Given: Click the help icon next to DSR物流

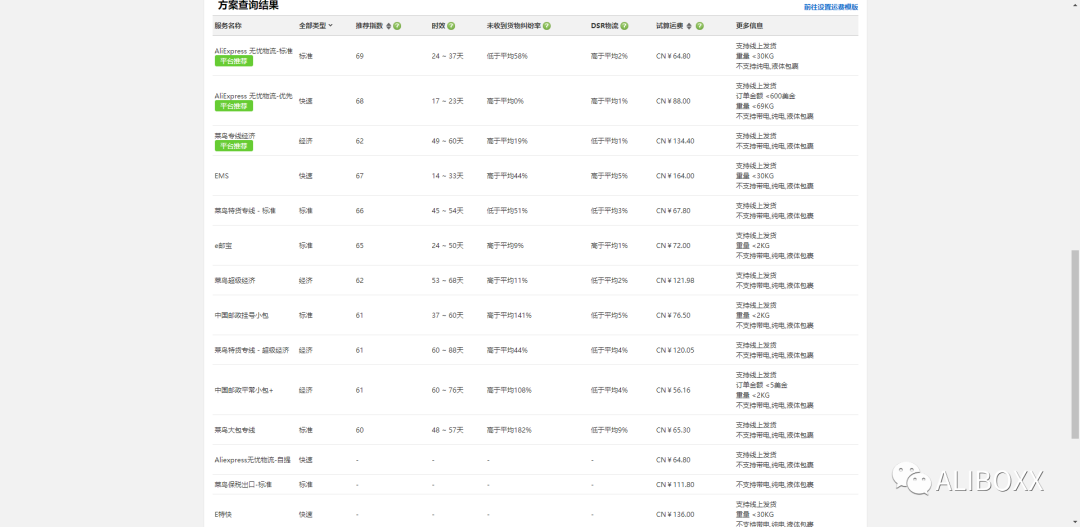Looking at the screenshot, I should point(625,25).
